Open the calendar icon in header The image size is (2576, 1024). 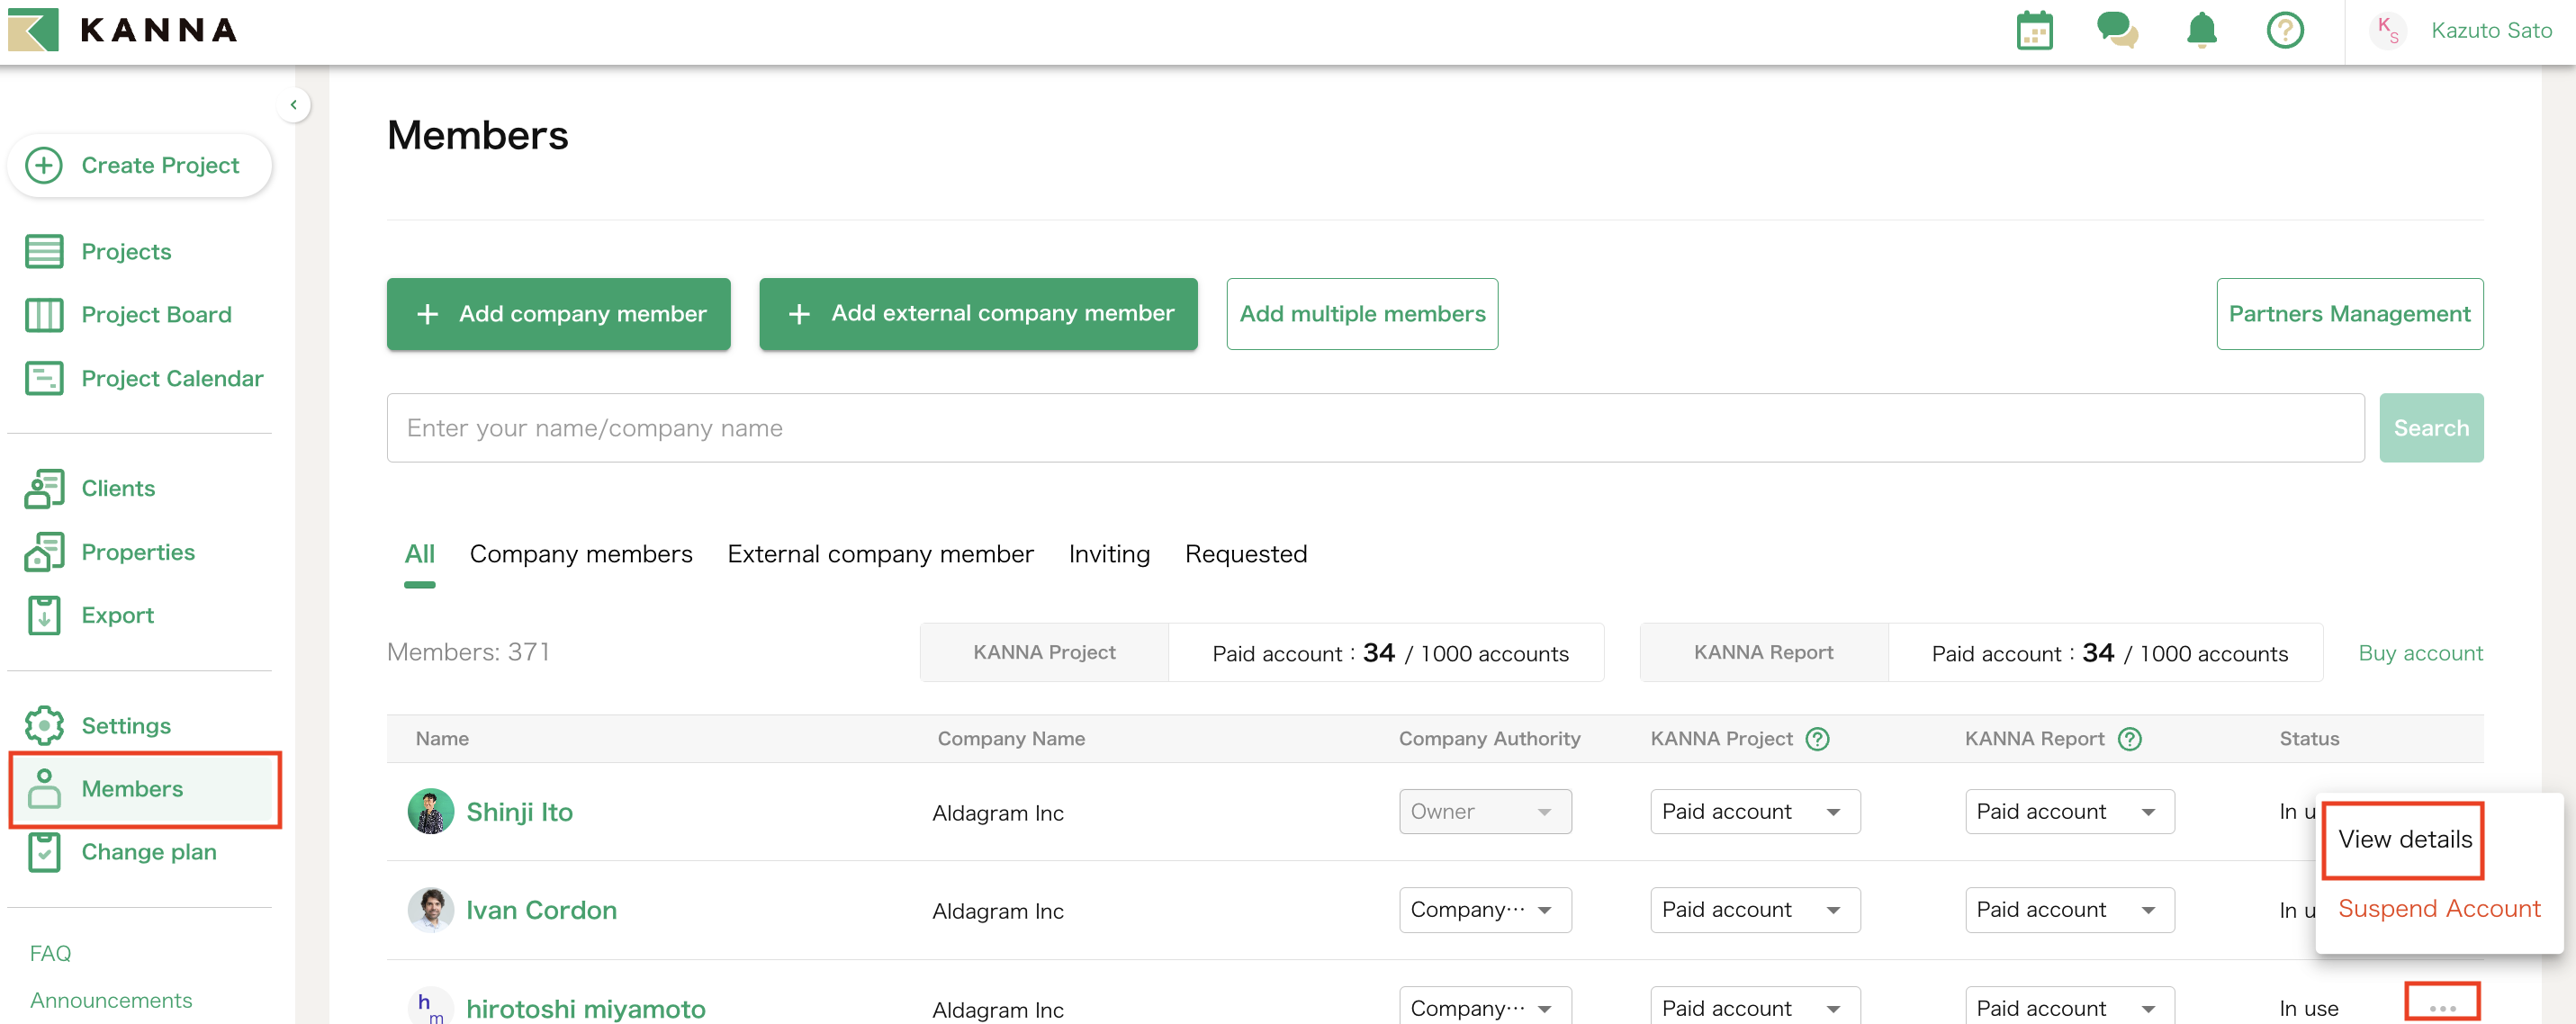2034,31
